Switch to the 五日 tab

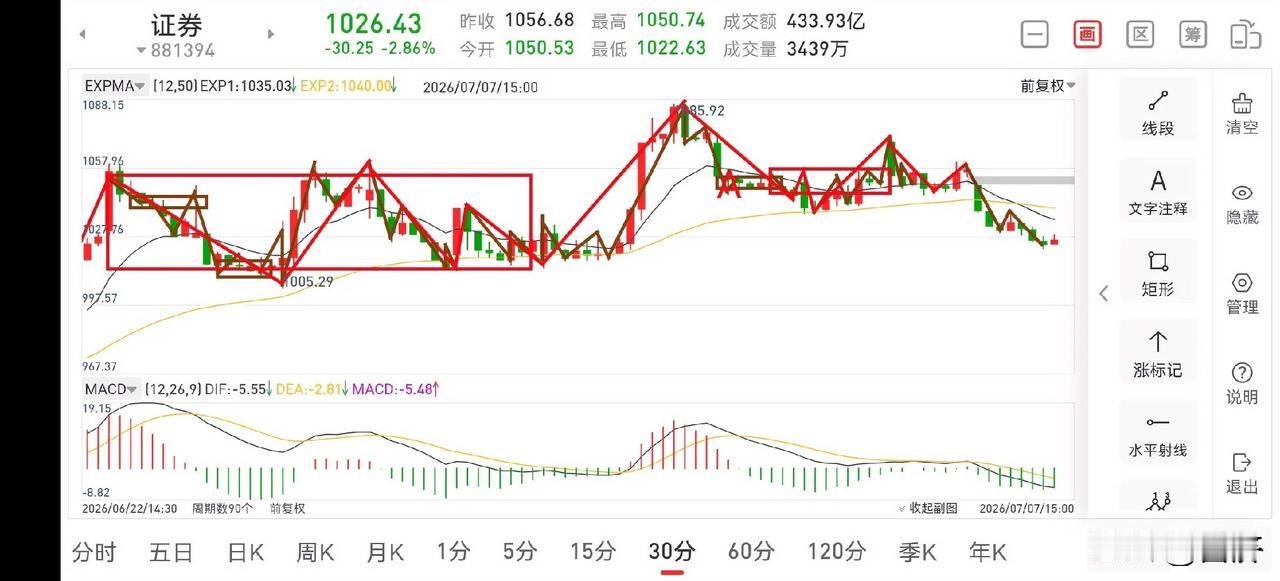[x=171, y=551]
